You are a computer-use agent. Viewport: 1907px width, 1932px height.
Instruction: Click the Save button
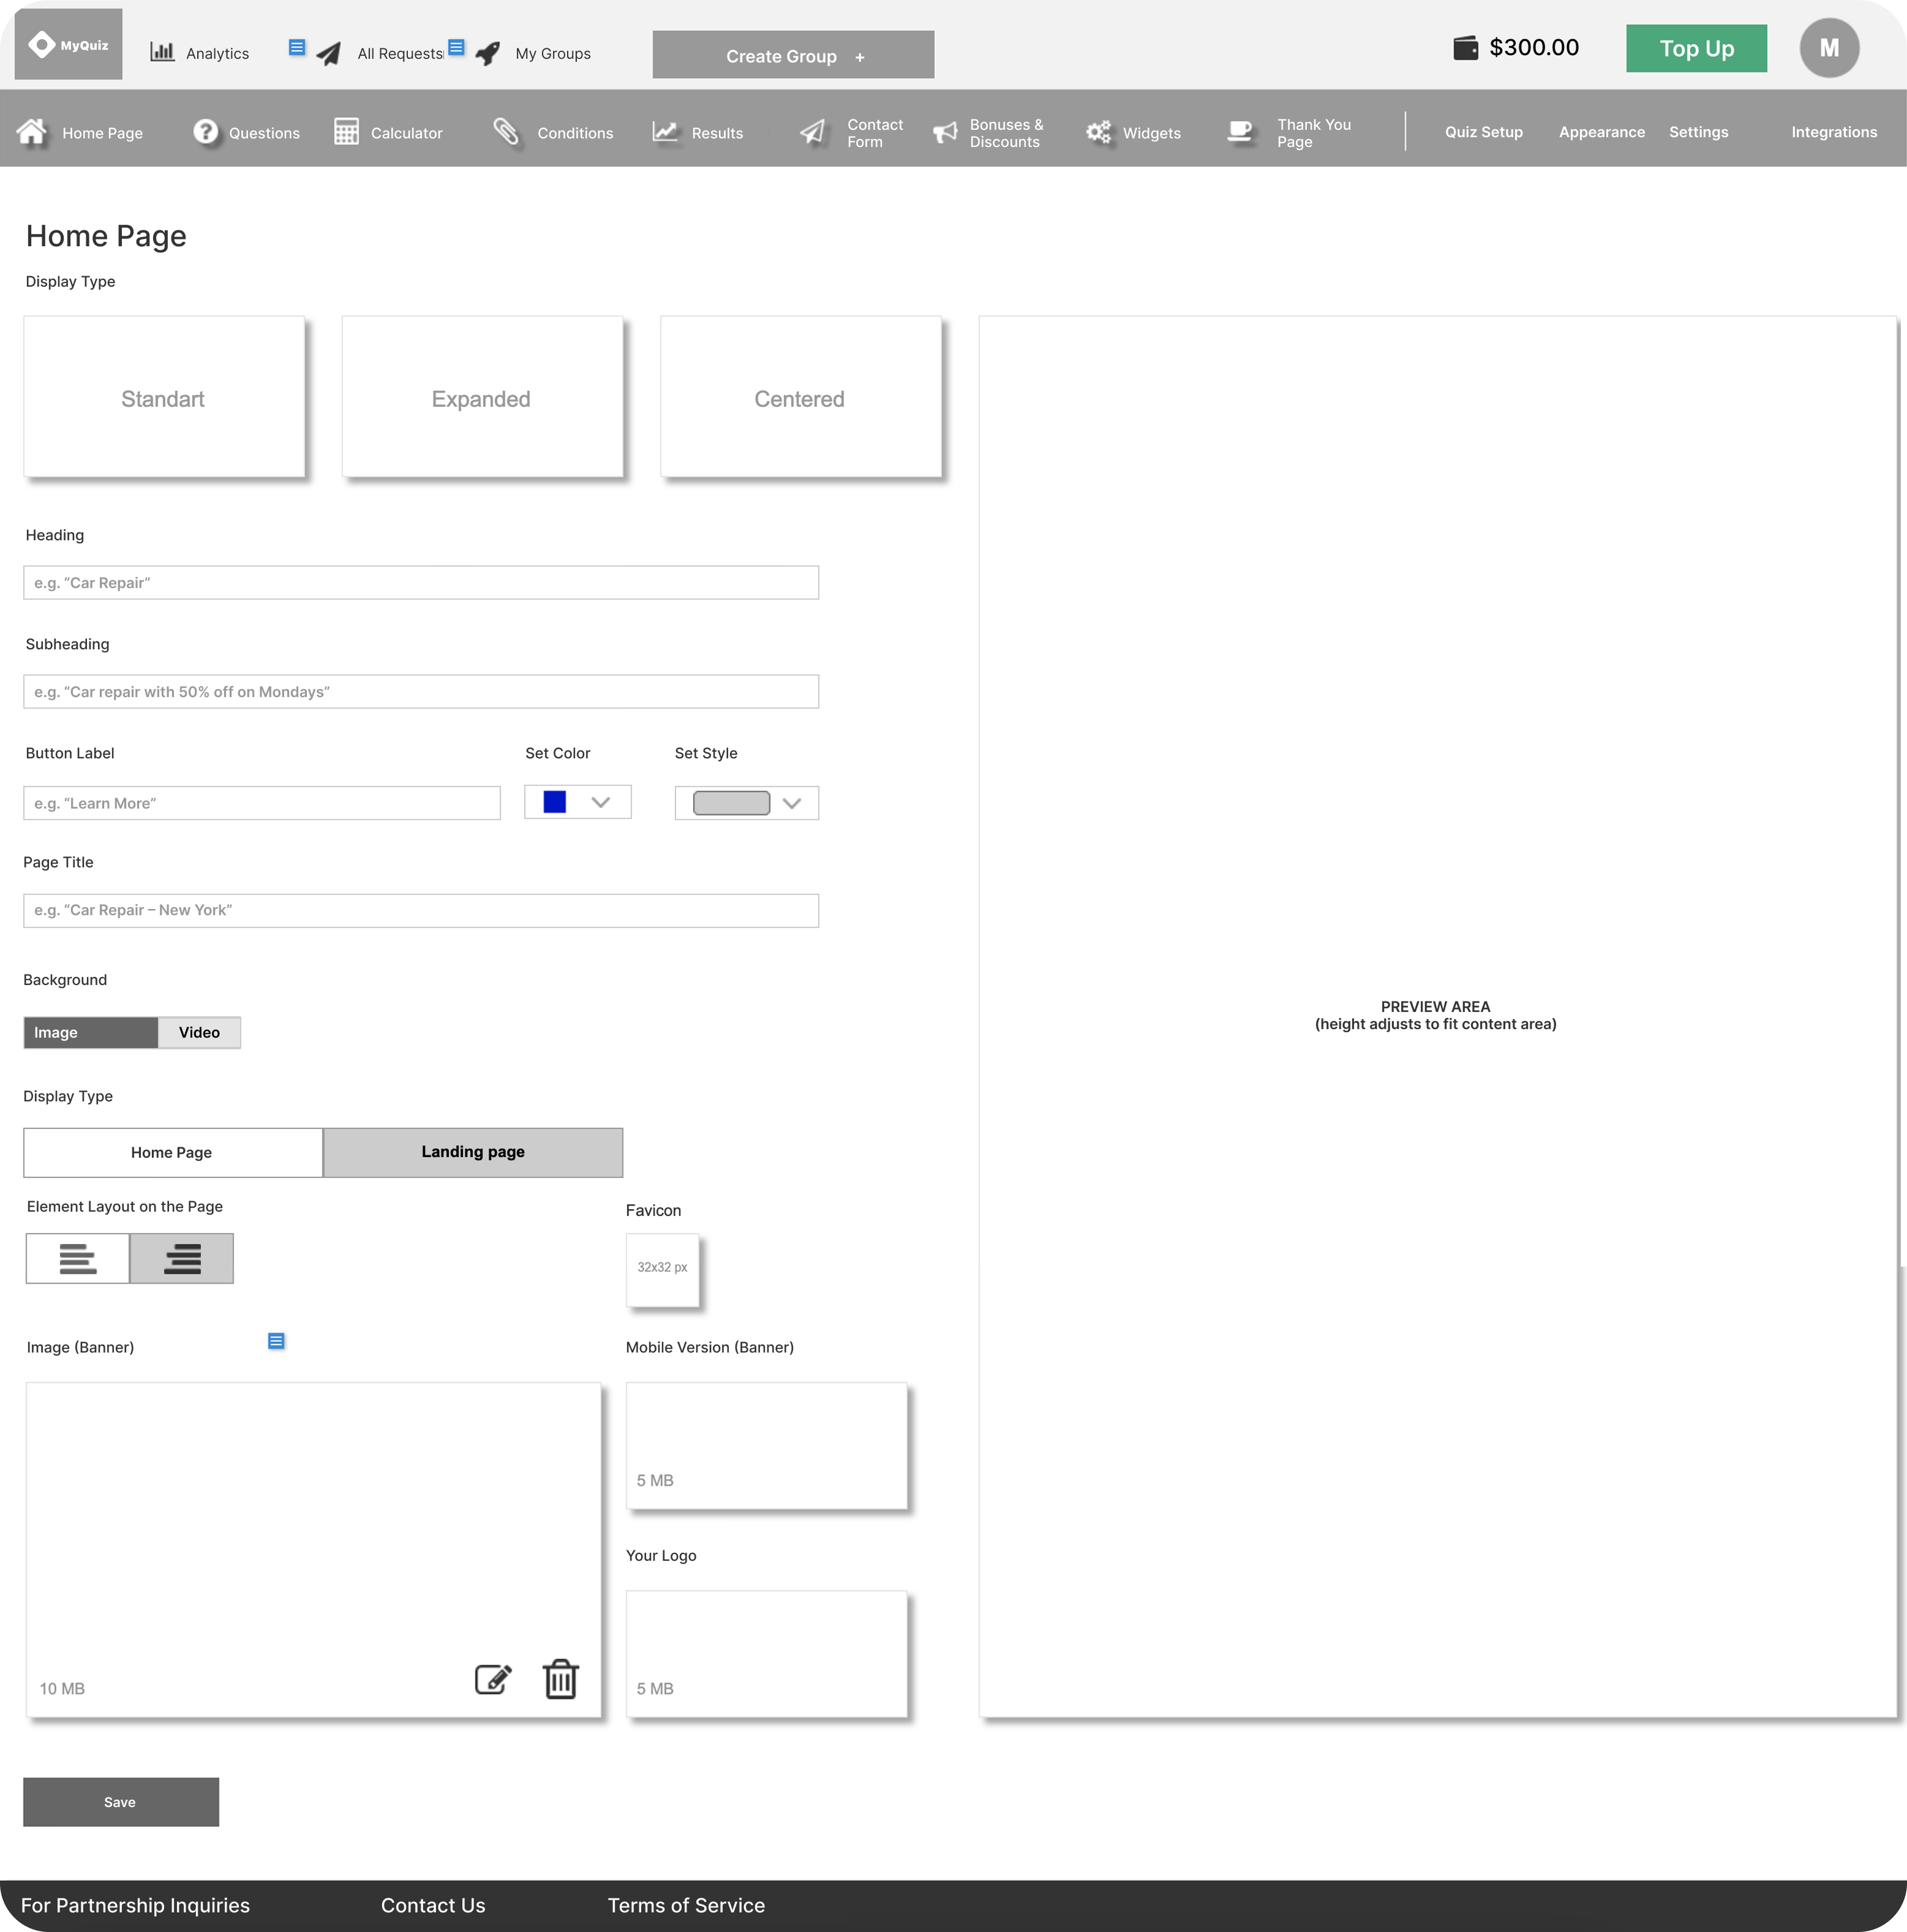[121, 1801]
